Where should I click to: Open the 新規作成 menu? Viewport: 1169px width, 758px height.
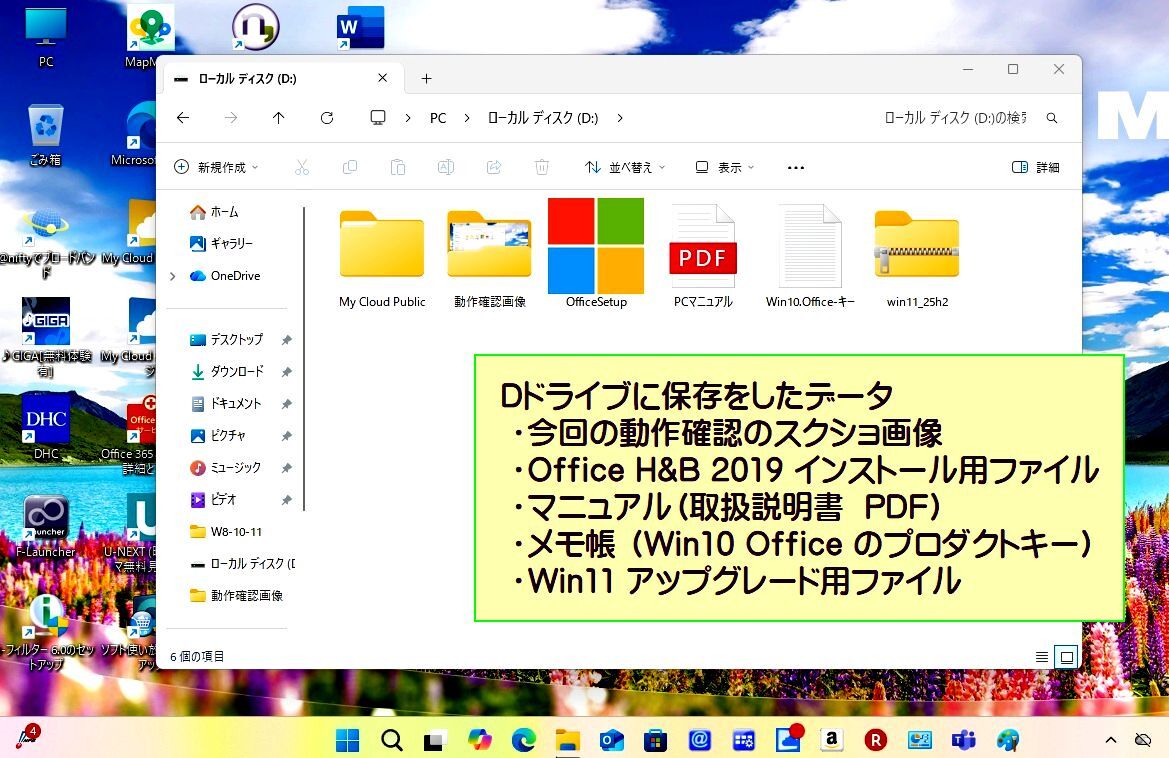tap(216, 167)
